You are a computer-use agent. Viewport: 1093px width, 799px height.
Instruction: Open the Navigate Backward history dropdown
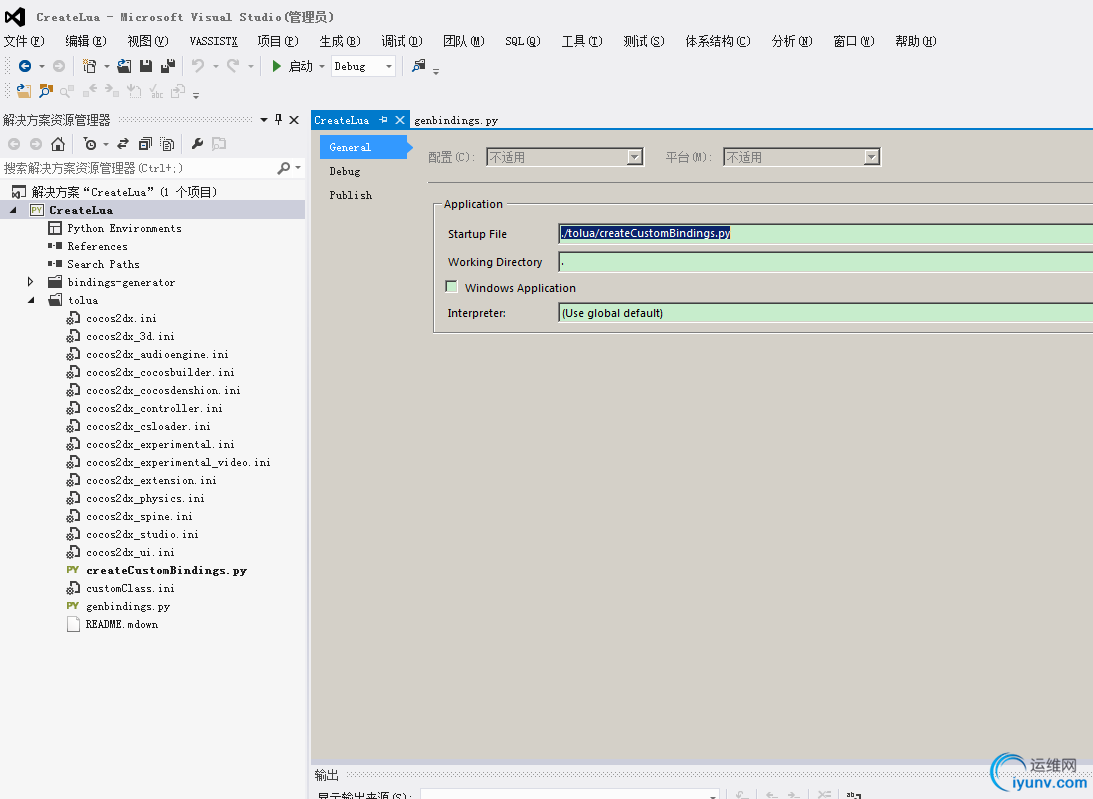pyautogui.click(x=42, y=66)
